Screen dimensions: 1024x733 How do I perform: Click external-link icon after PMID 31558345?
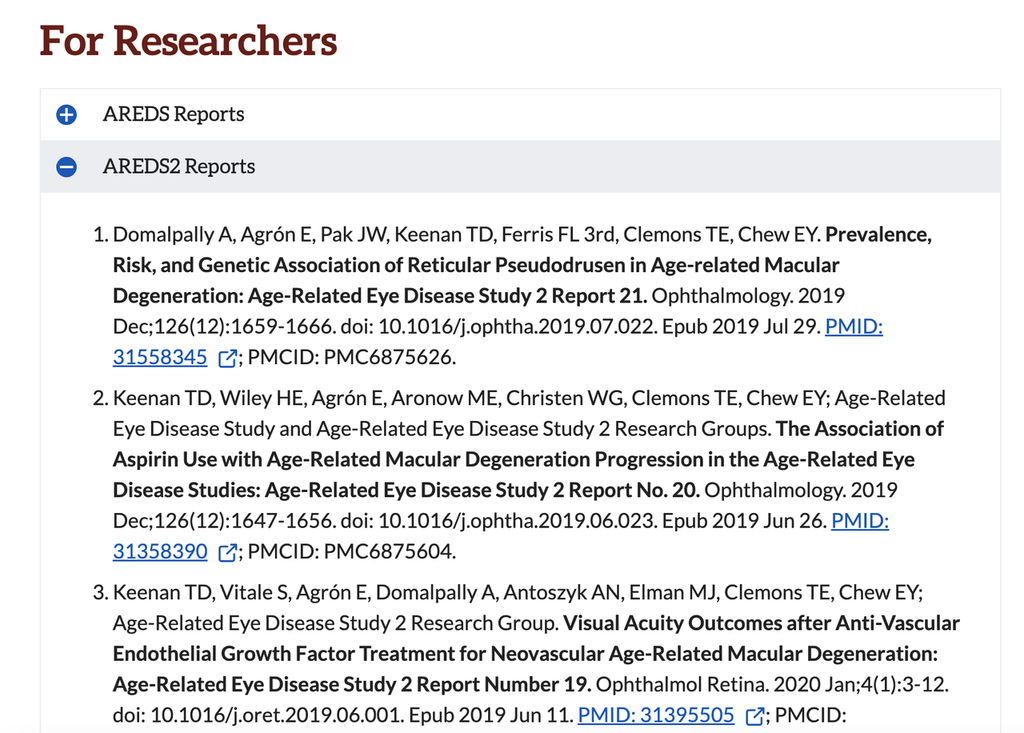click(x=227, y=358)
